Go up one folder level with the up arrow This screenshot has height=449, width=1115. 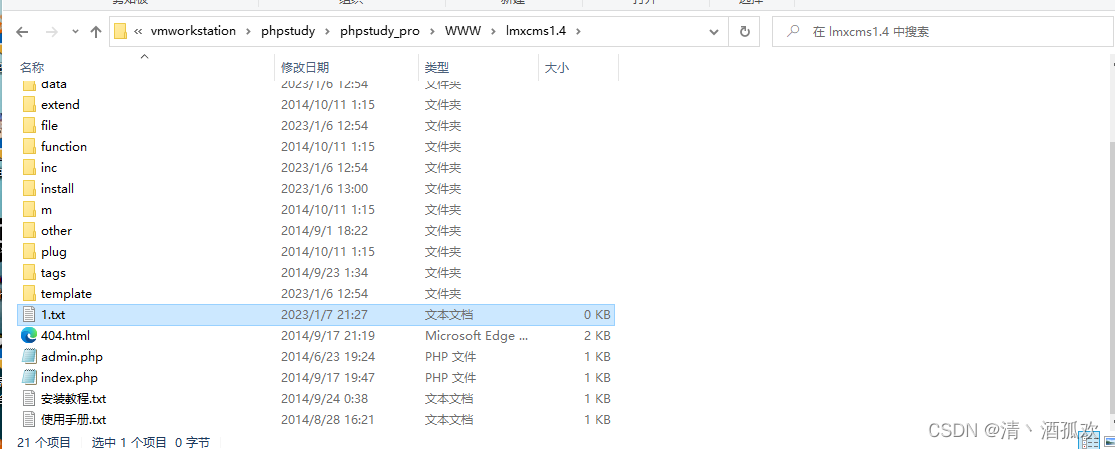pos(96,32)
